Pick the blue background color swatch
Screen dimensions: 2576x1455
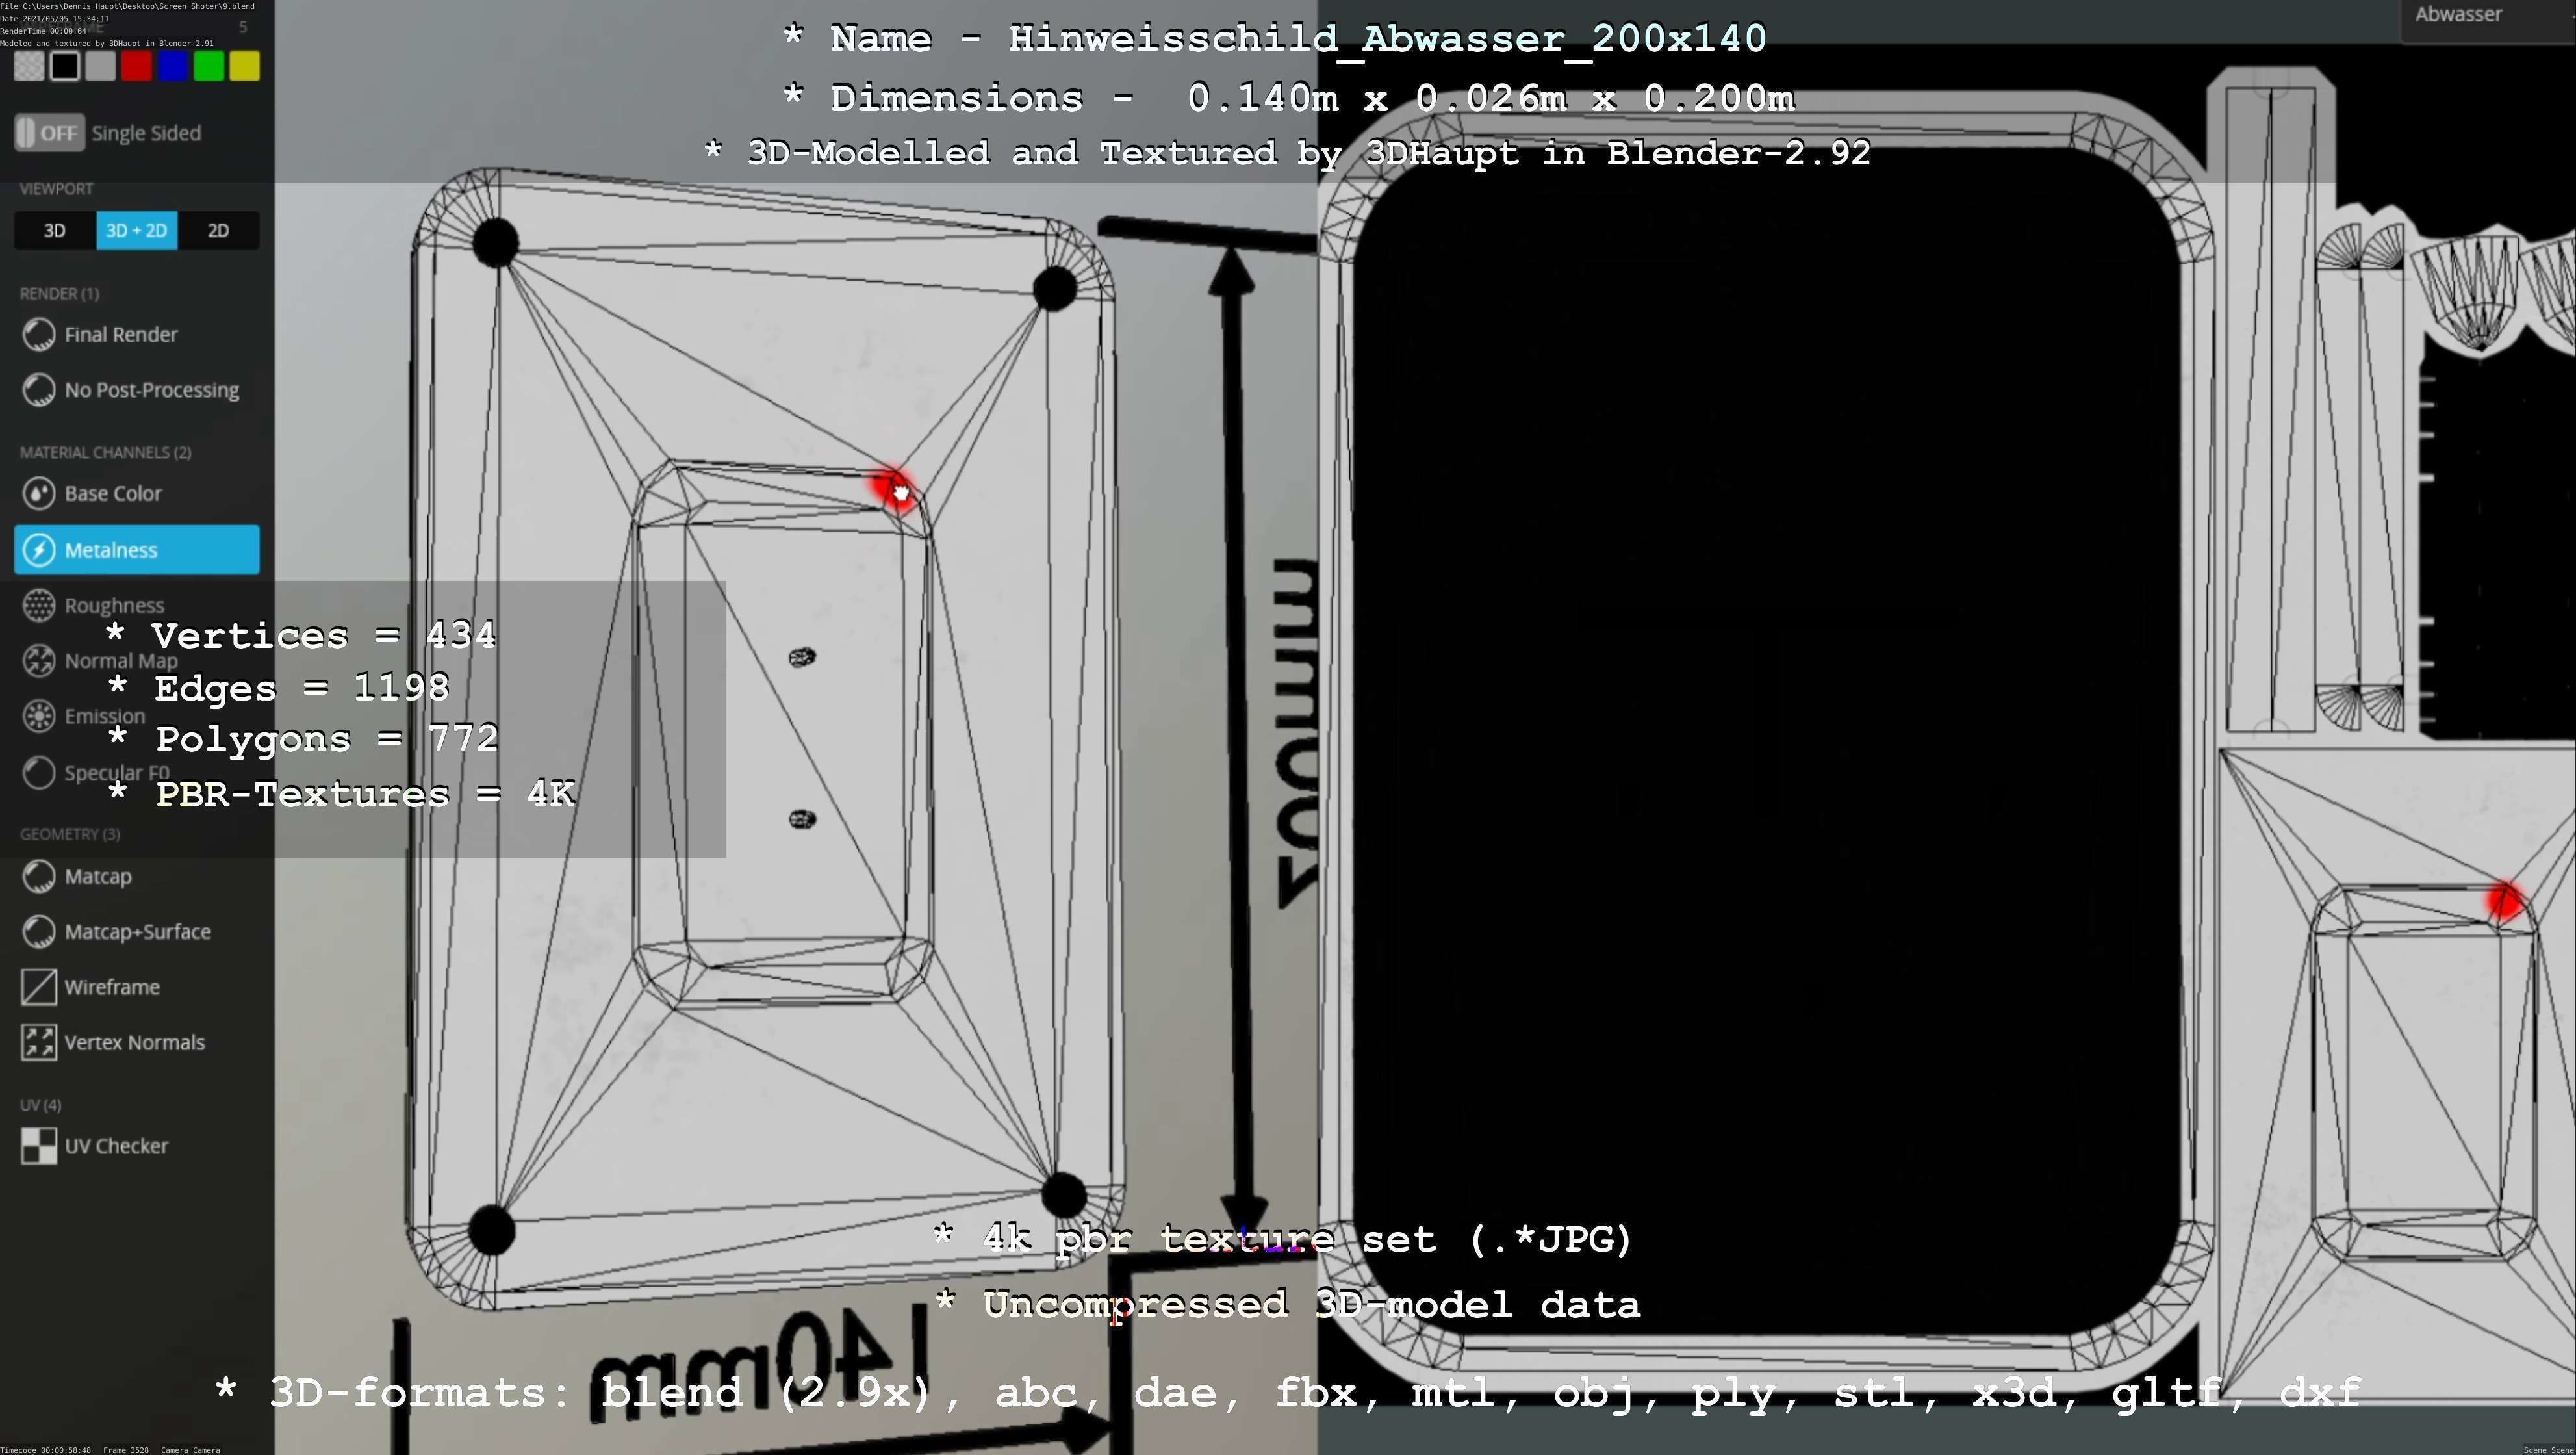pos(173,67)
